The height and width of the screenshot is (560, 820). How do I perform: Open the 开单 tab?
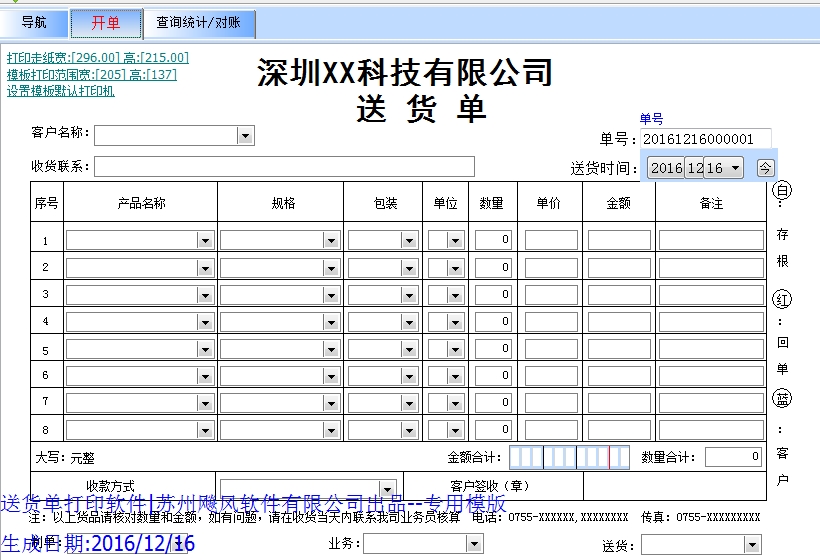[106, 23]
